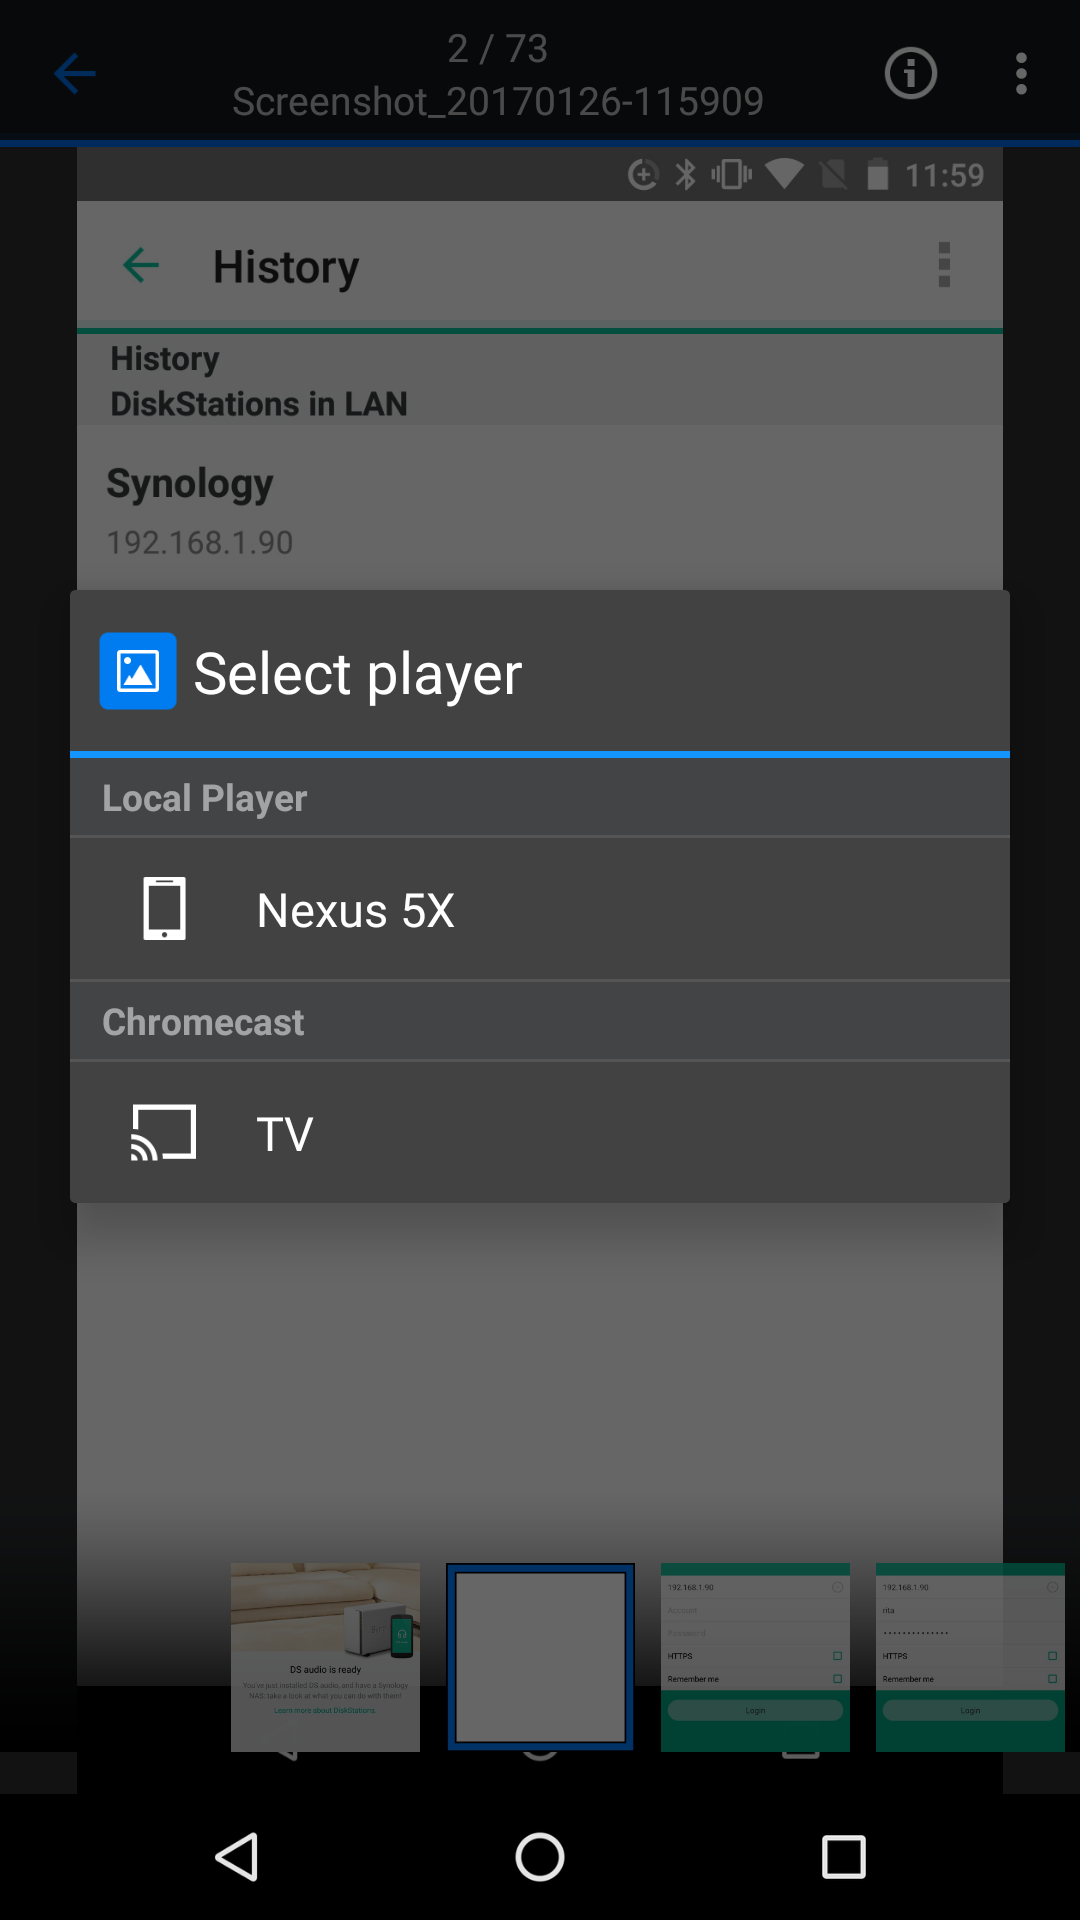Select the highlighted current blank thumbnail
1080x1920 pixels.
click(x=540, y=1657)
